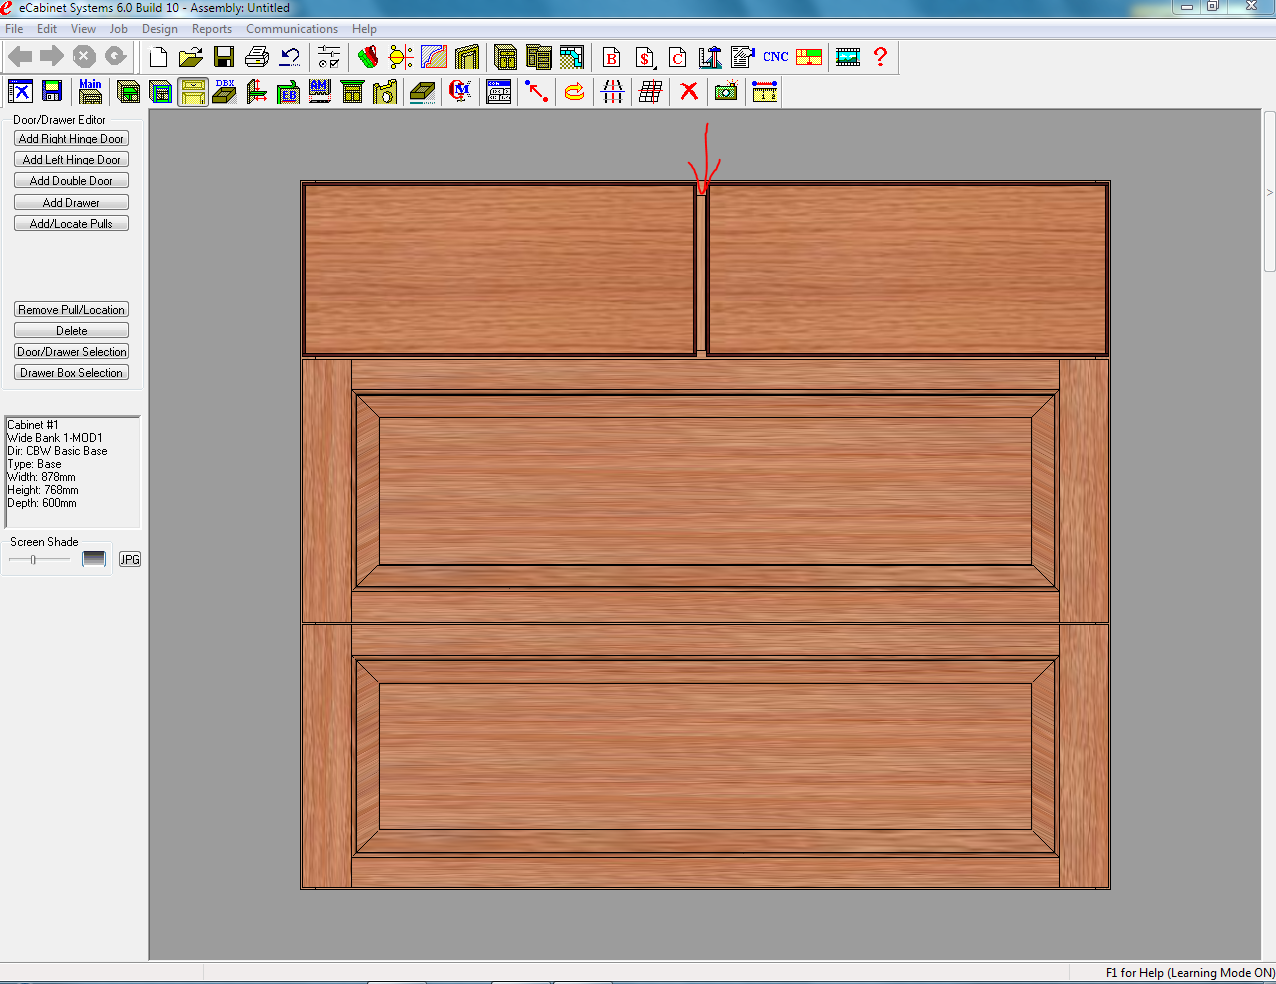Viewport: 1276px width, 984px height.
Task: Click the Main editor toolbar icon
Action: [90, 92]
